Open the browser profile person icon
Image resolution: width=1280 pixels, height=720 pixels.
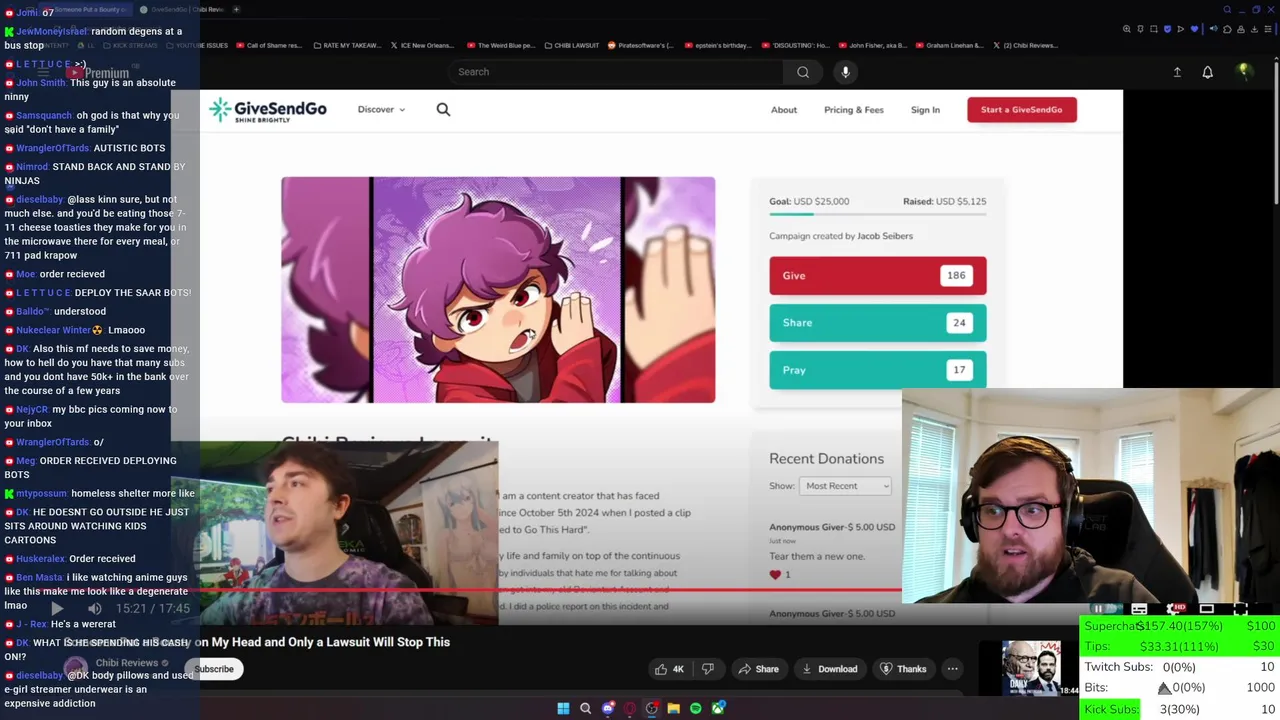[1241, 29]
